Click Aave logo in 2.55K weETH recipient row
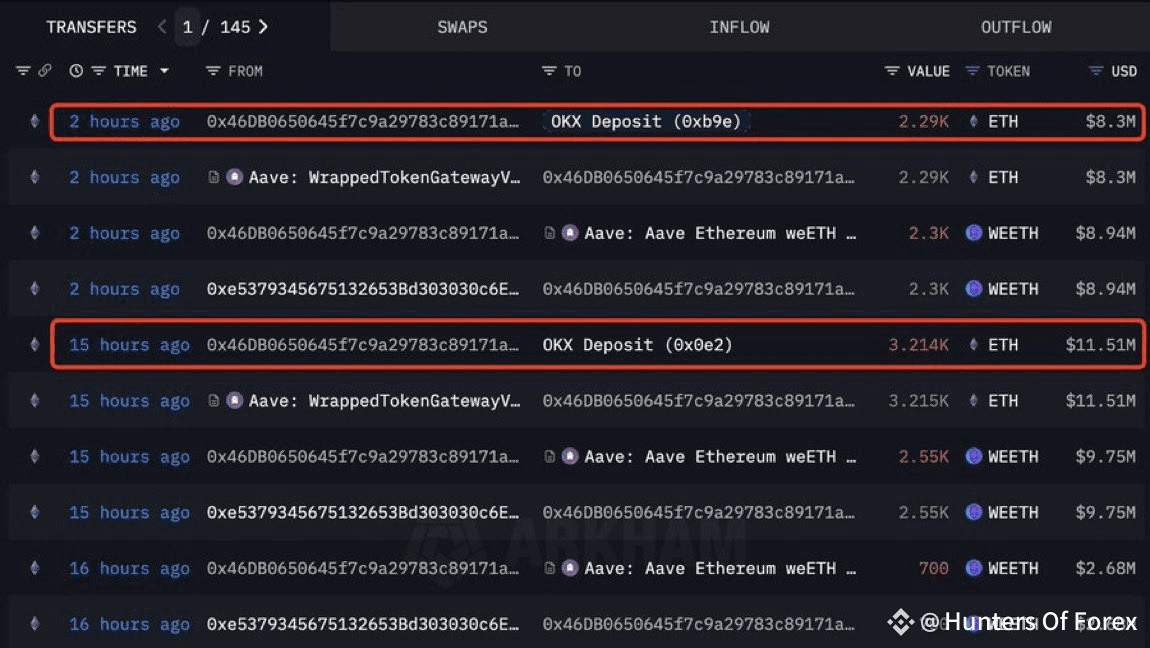Viewport: 1150px width, 648px height. pyautogui.click(x=570, y=457)
